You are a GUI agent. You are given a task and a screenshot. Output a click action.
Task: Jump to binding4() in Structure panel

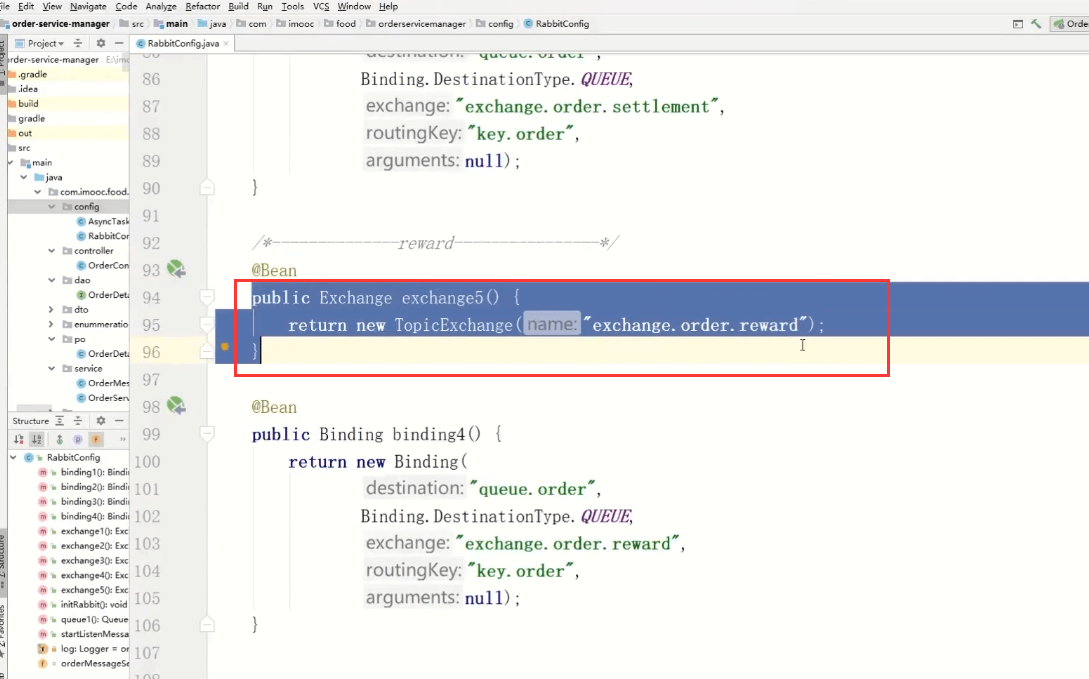tap(83, 517)
